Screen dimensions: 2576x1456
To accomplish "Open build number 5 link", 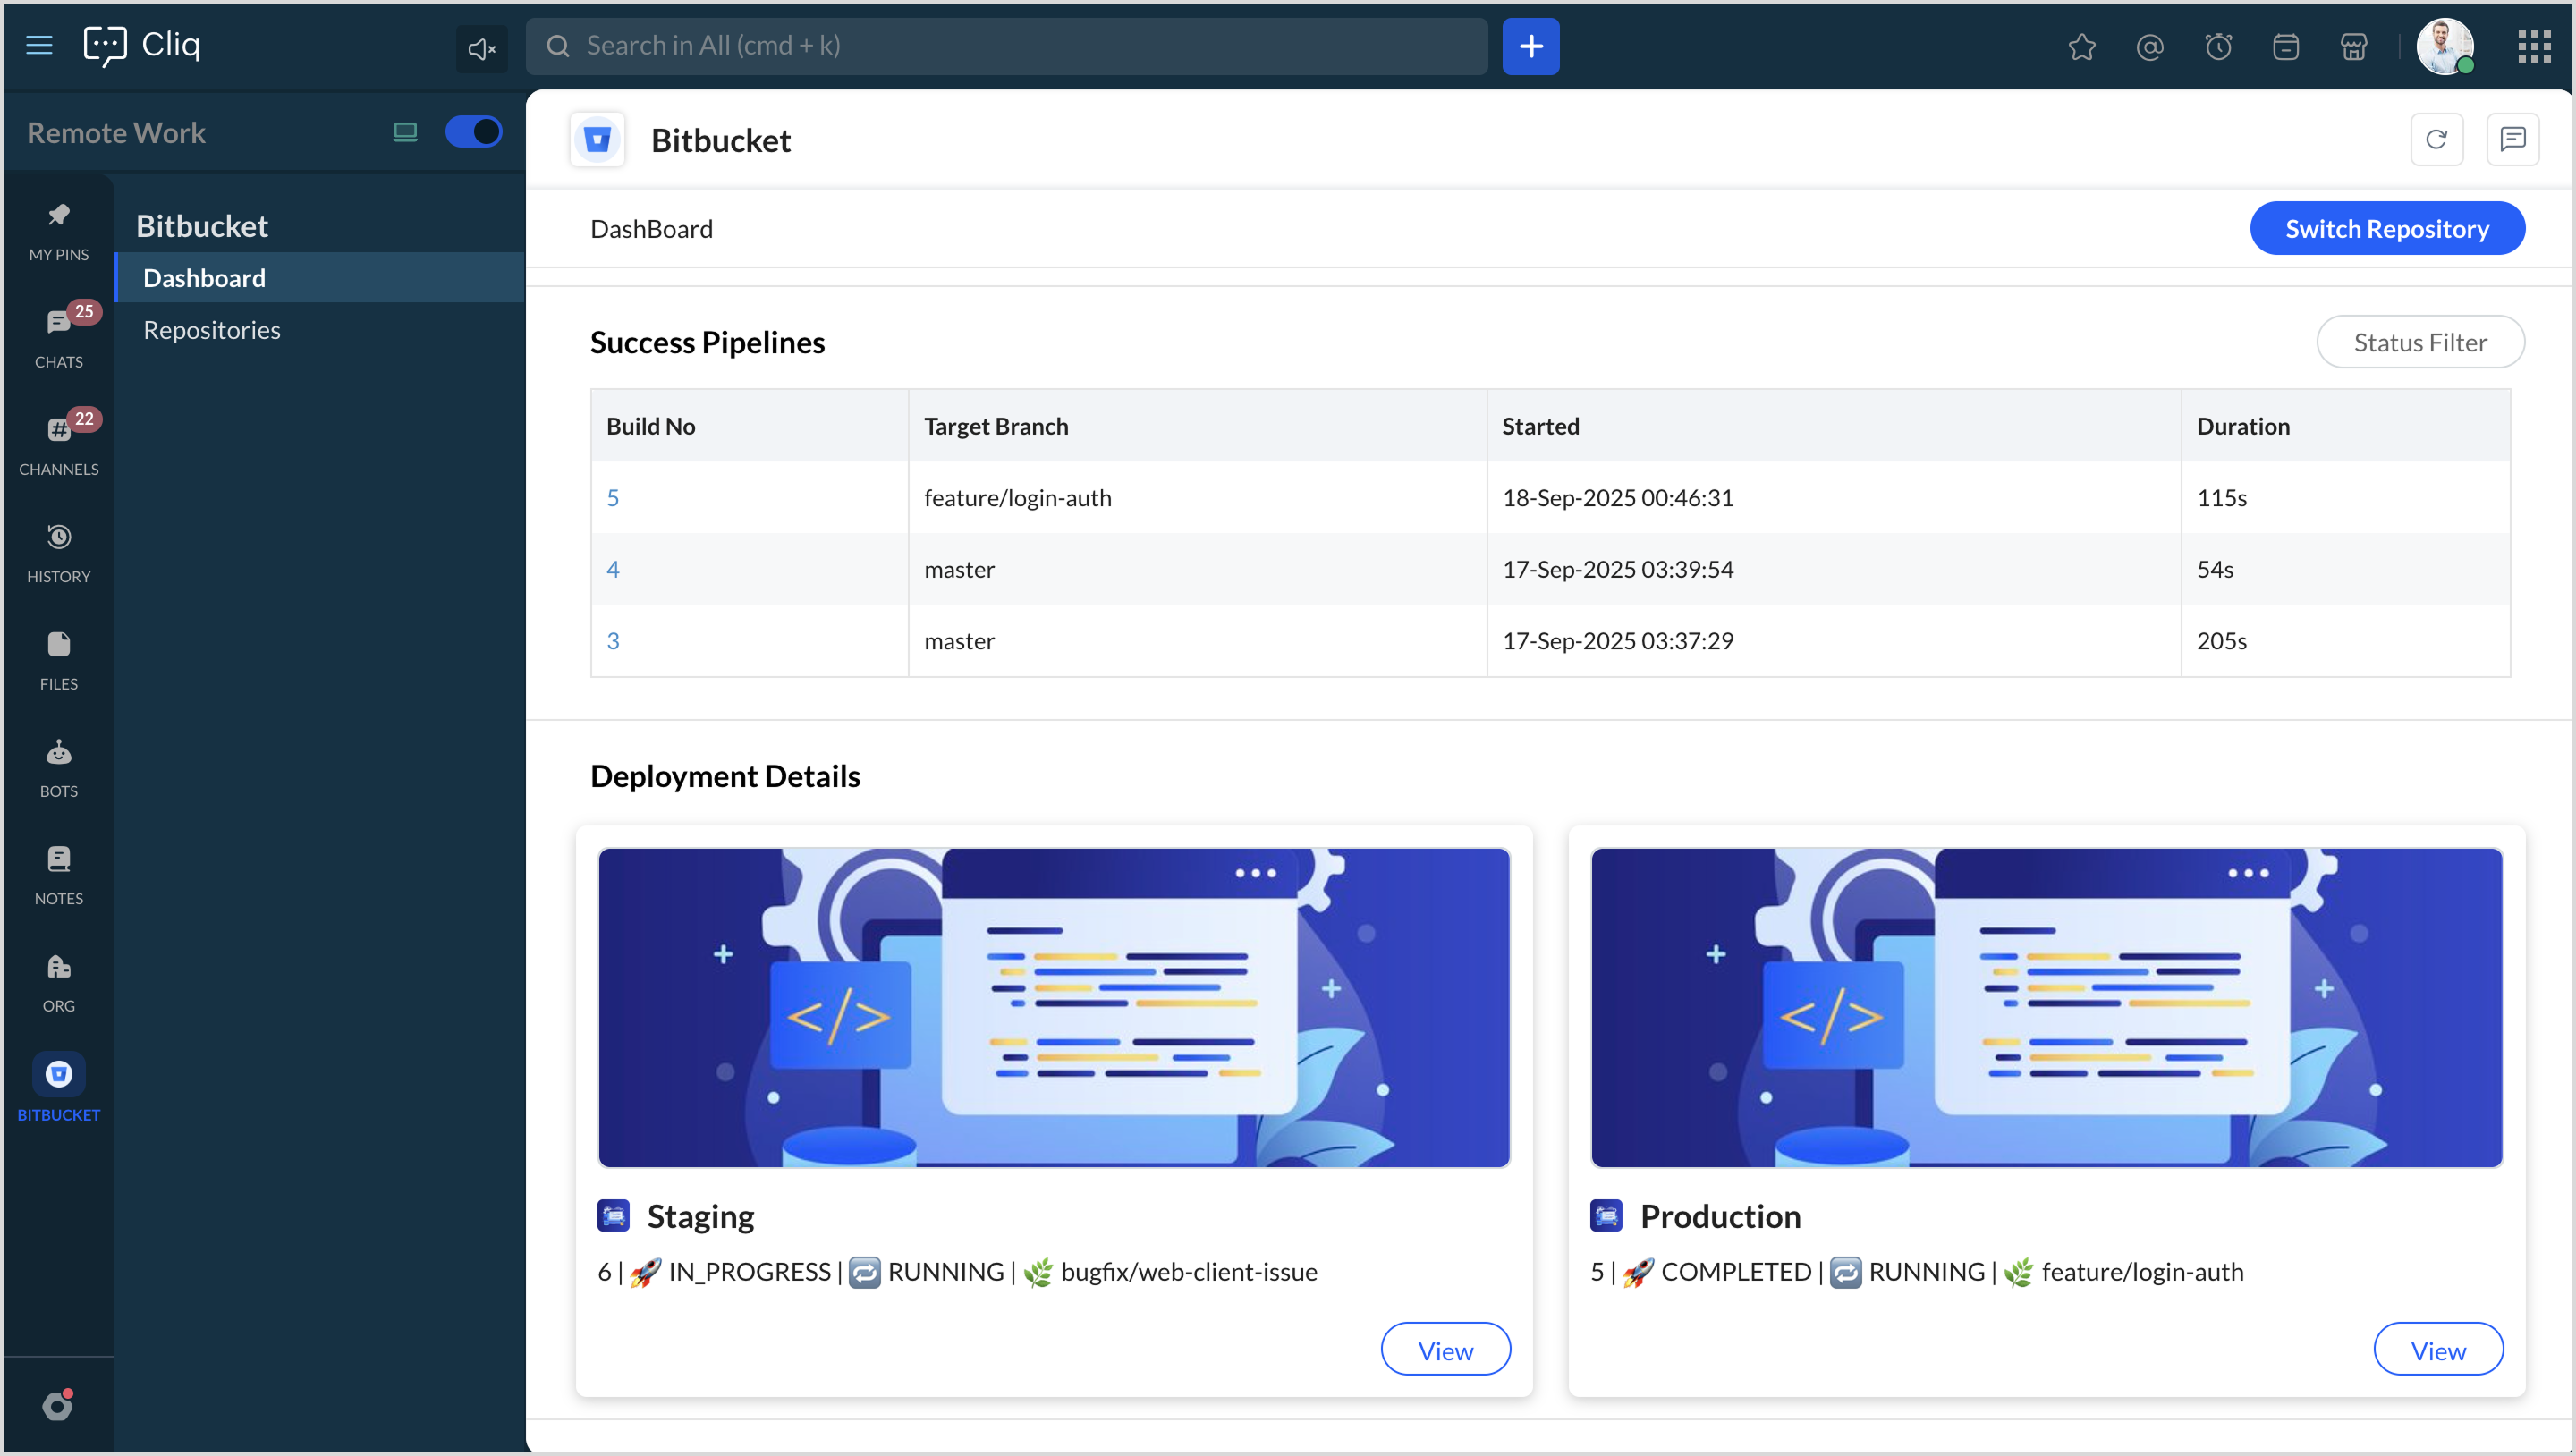I will coord(613,498).
